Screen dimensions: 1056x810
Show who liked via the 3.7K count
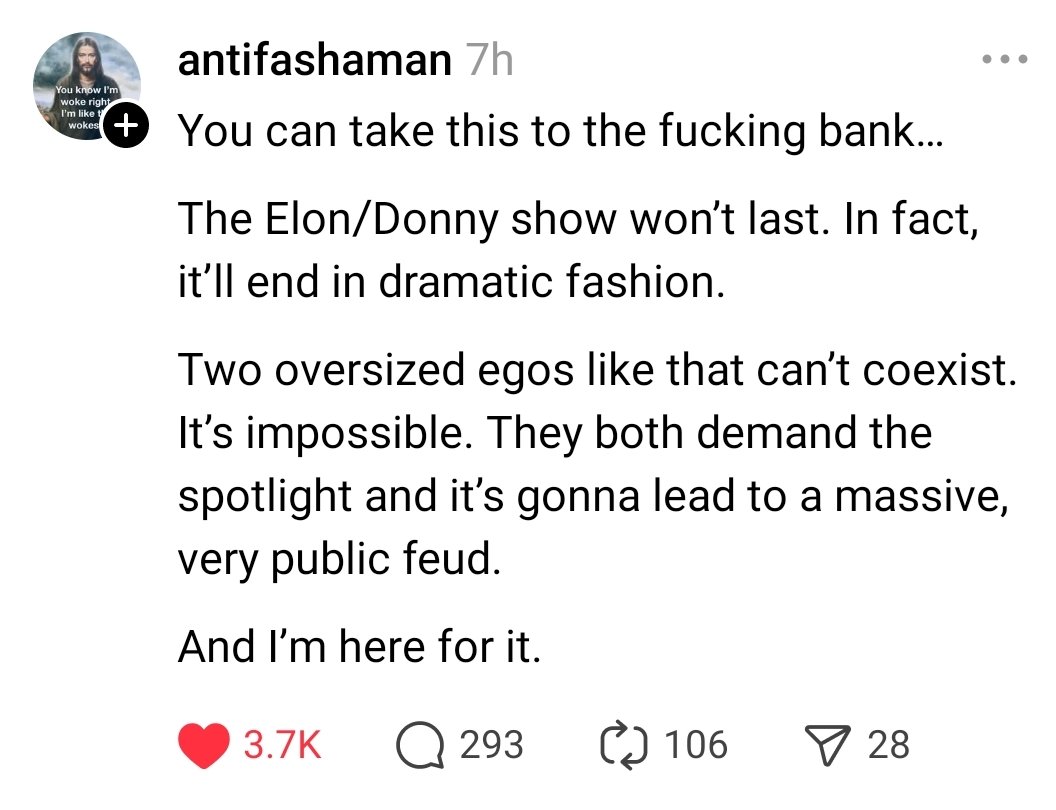[283, 745]
